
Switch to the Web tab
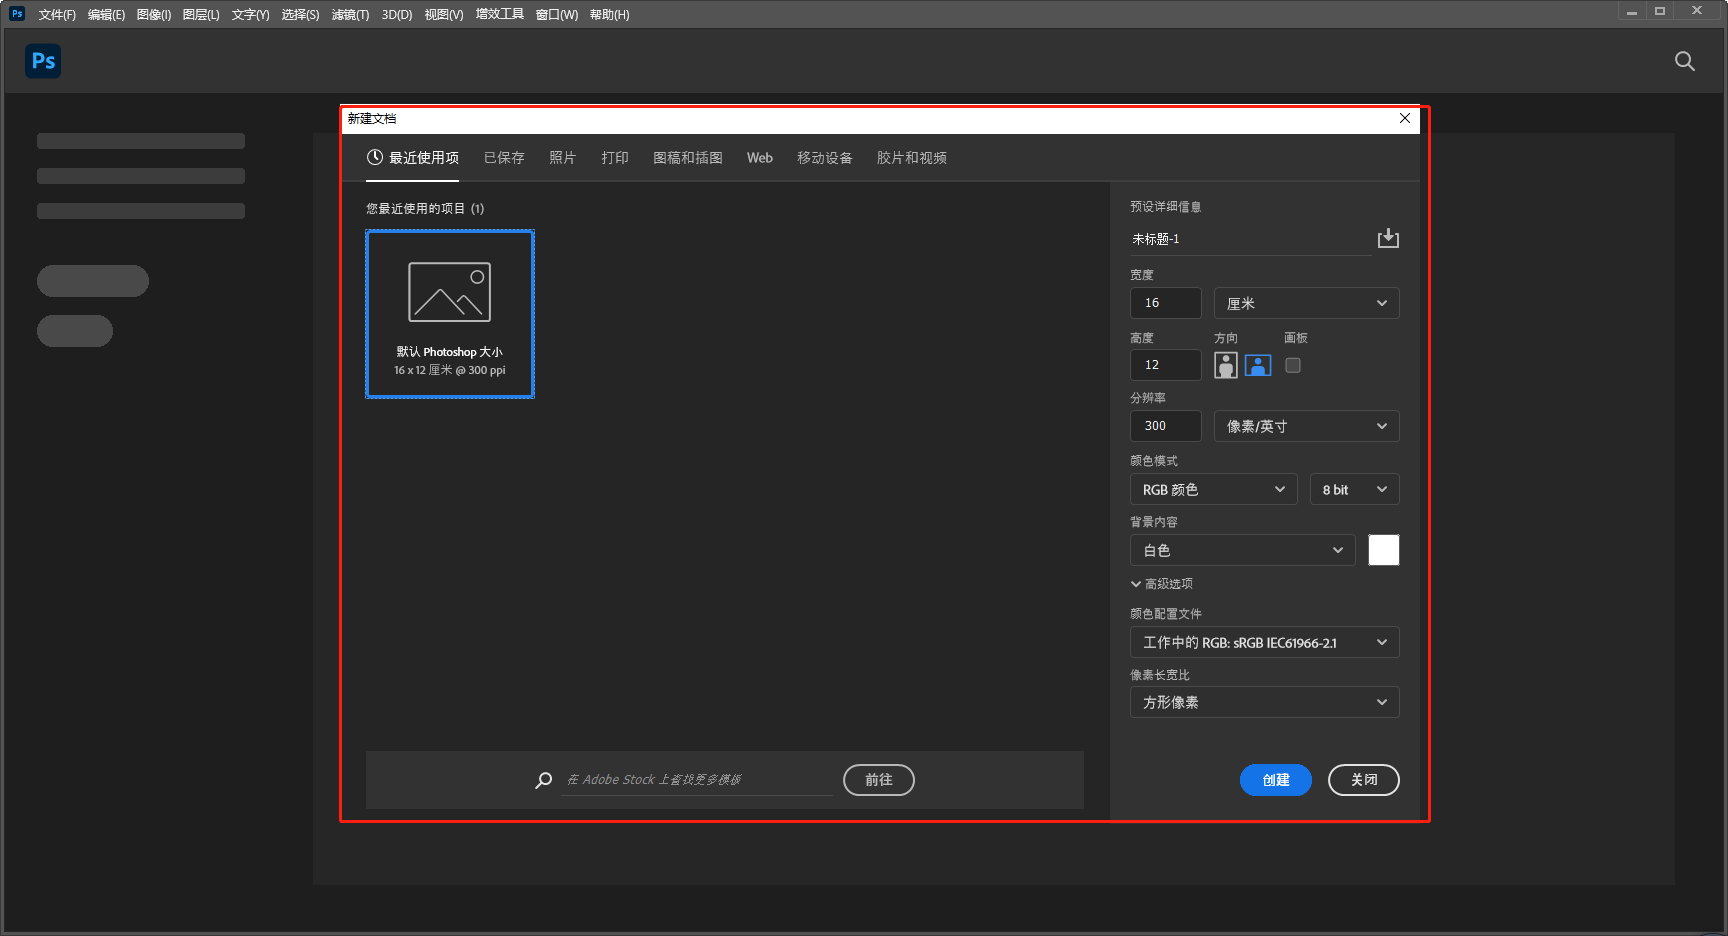click(759, 158)
